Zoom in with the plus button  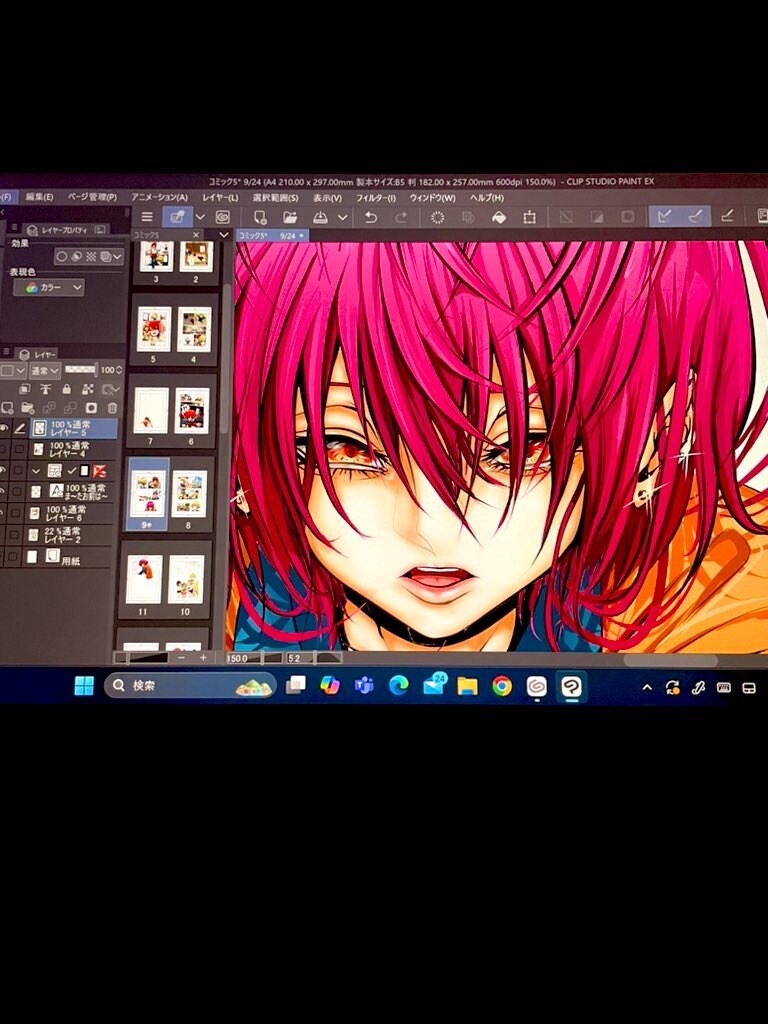click(204, 658)
